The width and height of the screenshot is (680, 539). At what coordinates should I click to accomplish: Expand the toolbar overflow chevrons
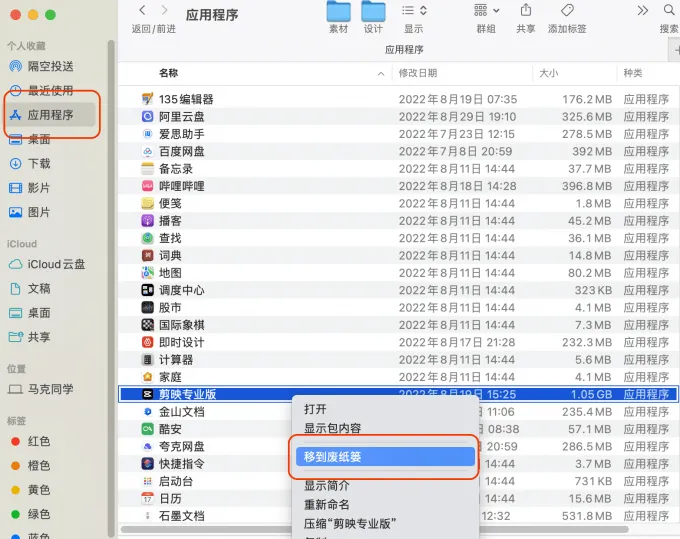(x=643, y=10)
